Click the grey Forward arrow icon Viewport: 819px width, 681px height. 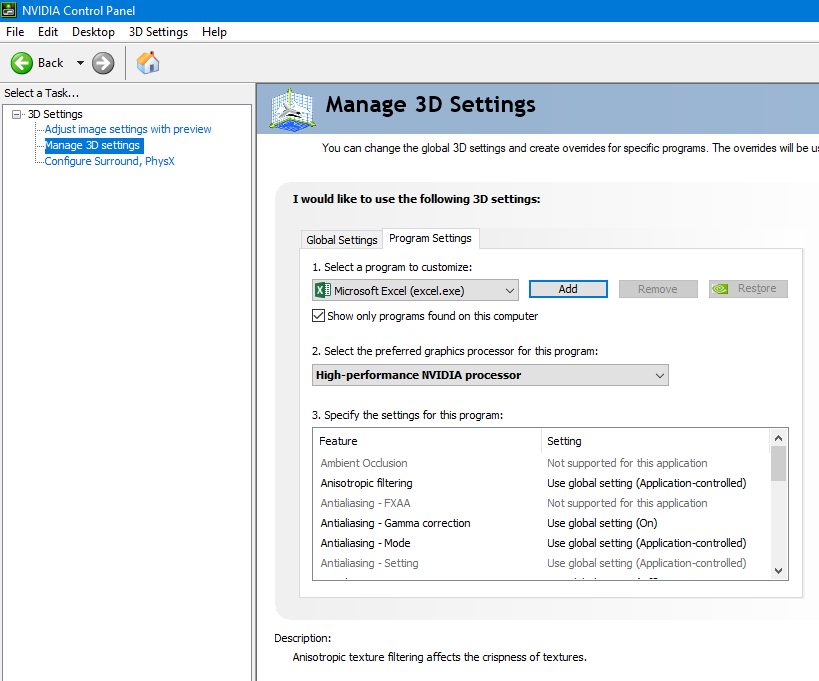pyautogui.click(x=103, y=63)
